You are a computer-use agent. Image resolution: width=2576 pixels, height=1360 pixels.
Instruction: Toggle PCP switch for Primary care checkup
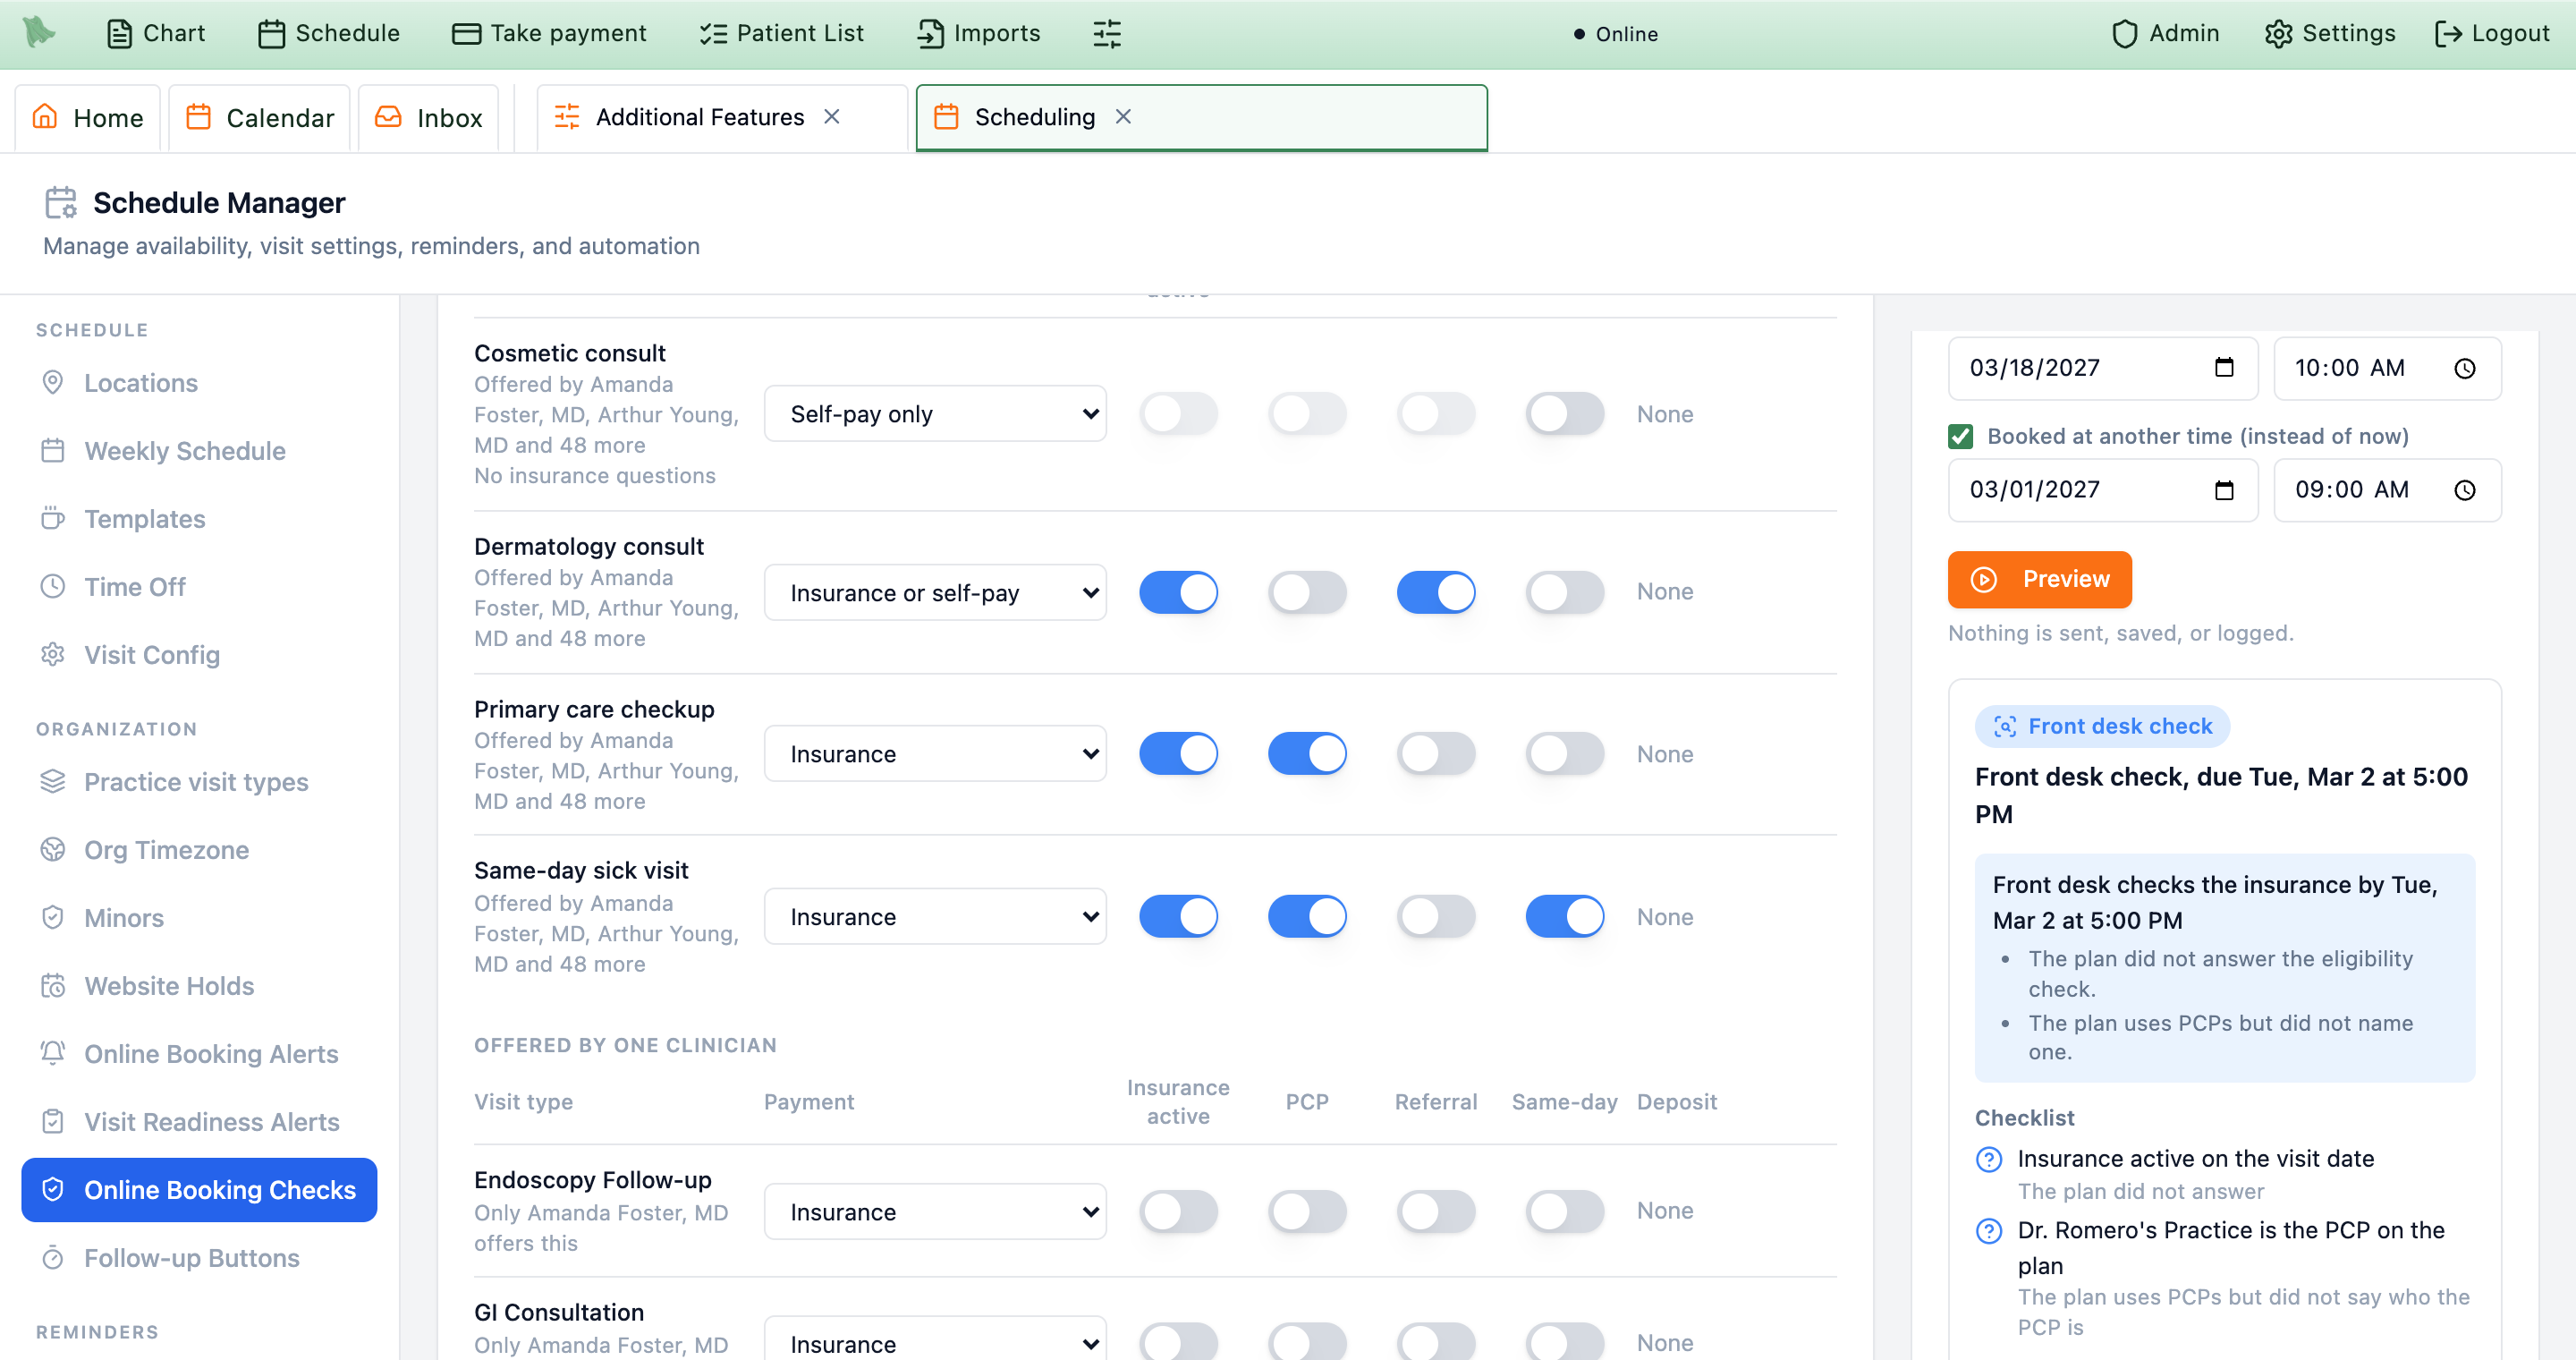[1307, 754]
